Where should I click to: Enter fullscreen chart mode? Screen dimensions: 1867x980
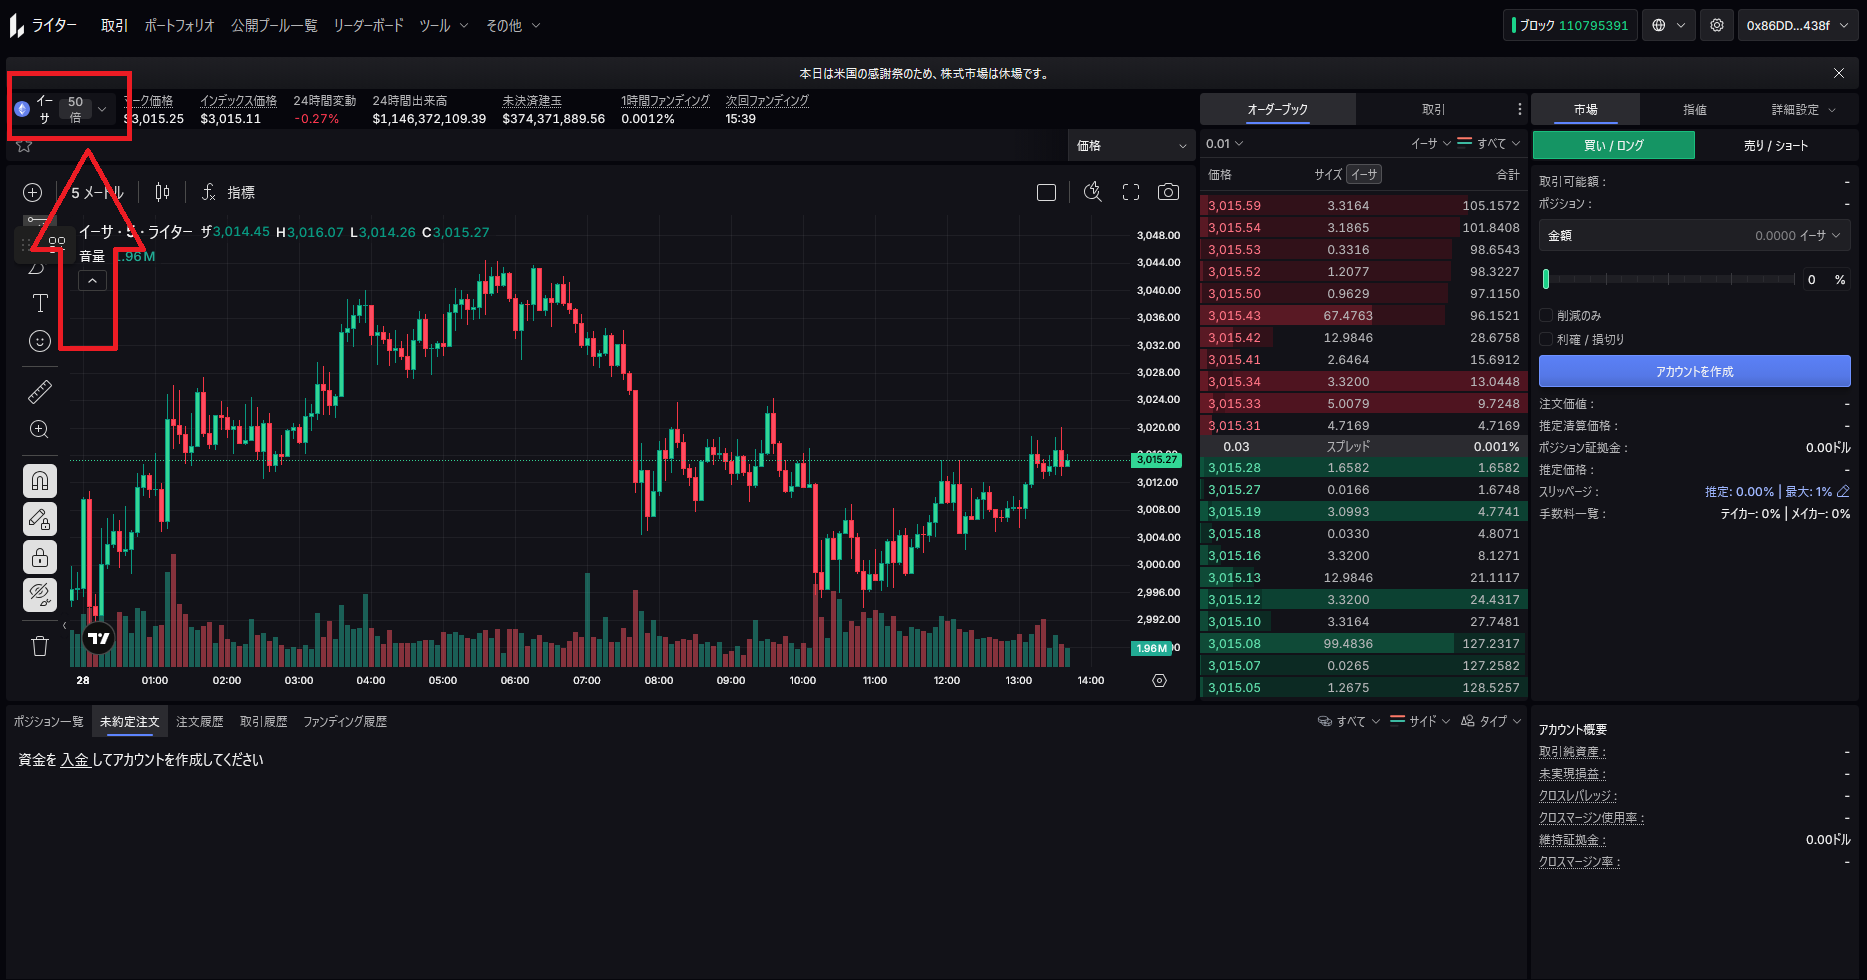[1131, 192]
